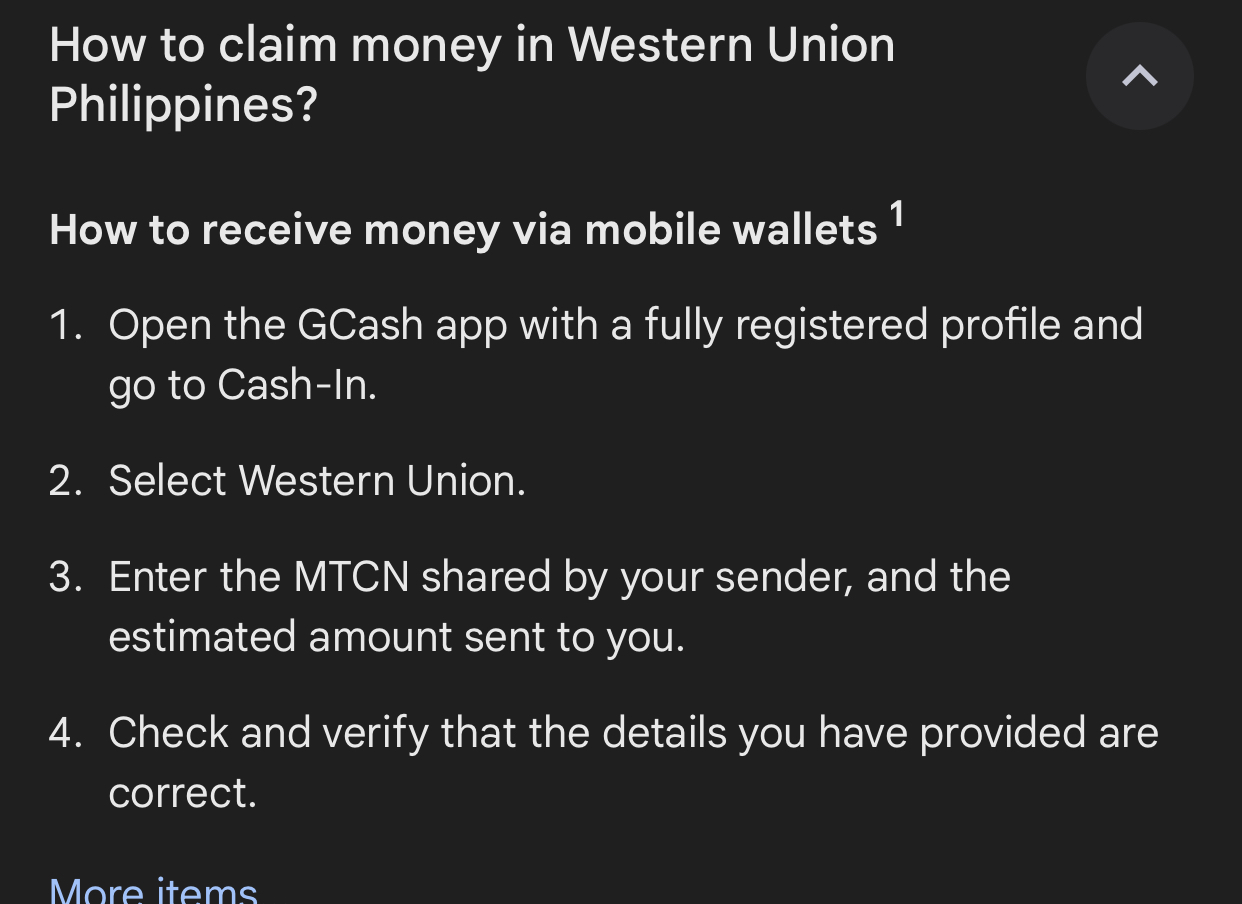Click the word 'MTCN' in step three
The image size is (1242, 904).
click(x=351, y=577)
